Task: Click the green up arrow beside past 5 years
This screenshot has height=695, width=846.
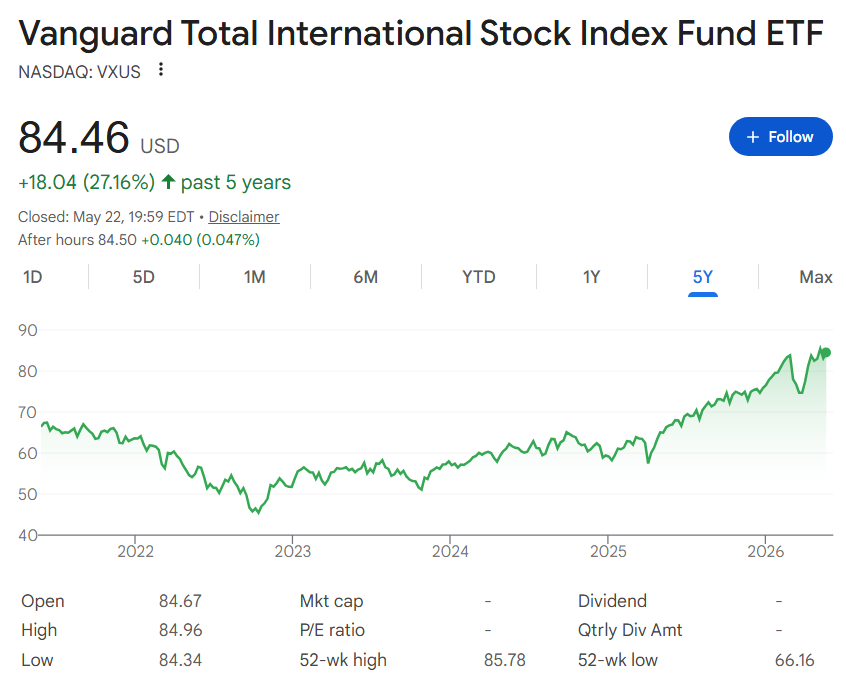Action: pyautogui.click(x=168, y=182)
